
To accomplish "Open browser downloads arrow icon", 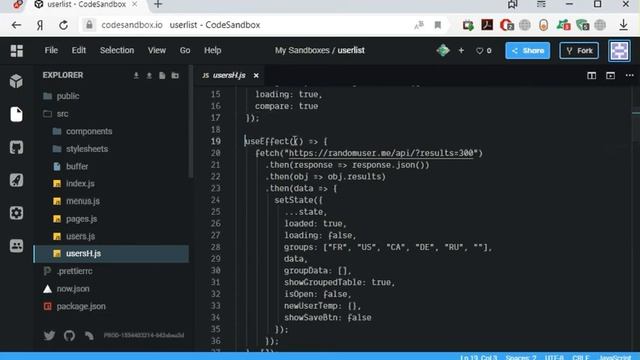I will 623,25.
